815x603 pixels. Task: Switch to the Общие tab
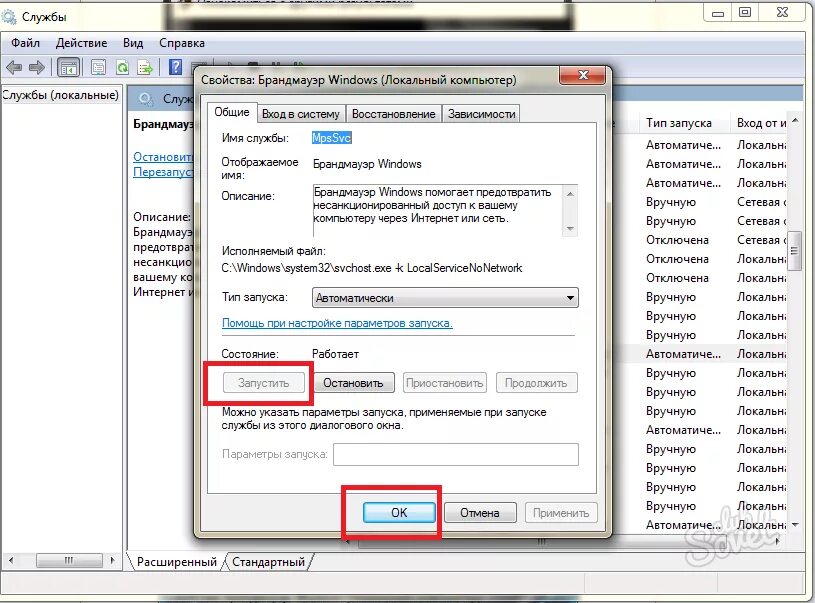(x=232, y=112)
